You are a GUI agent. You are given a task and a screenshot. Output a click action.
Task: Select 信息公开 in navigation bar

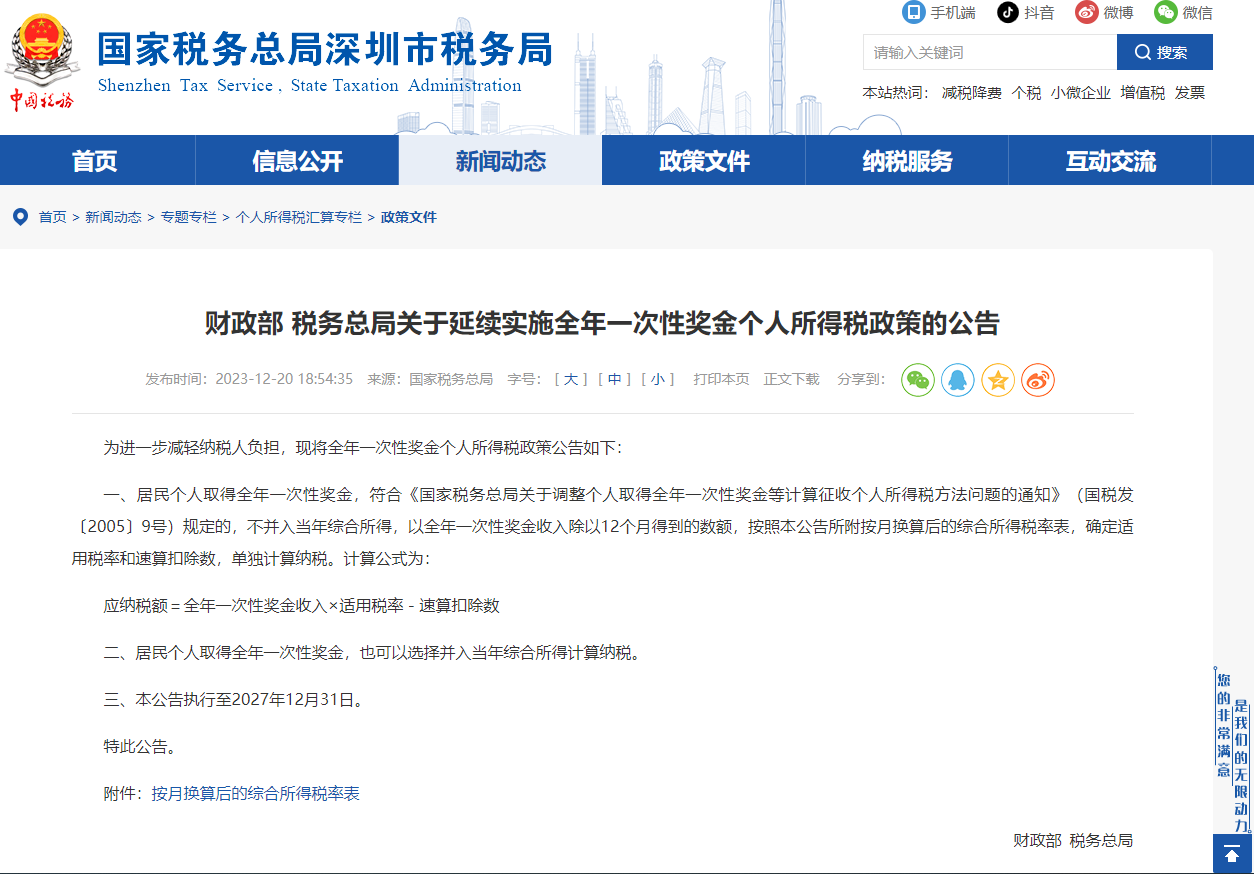tap(297, 161)
